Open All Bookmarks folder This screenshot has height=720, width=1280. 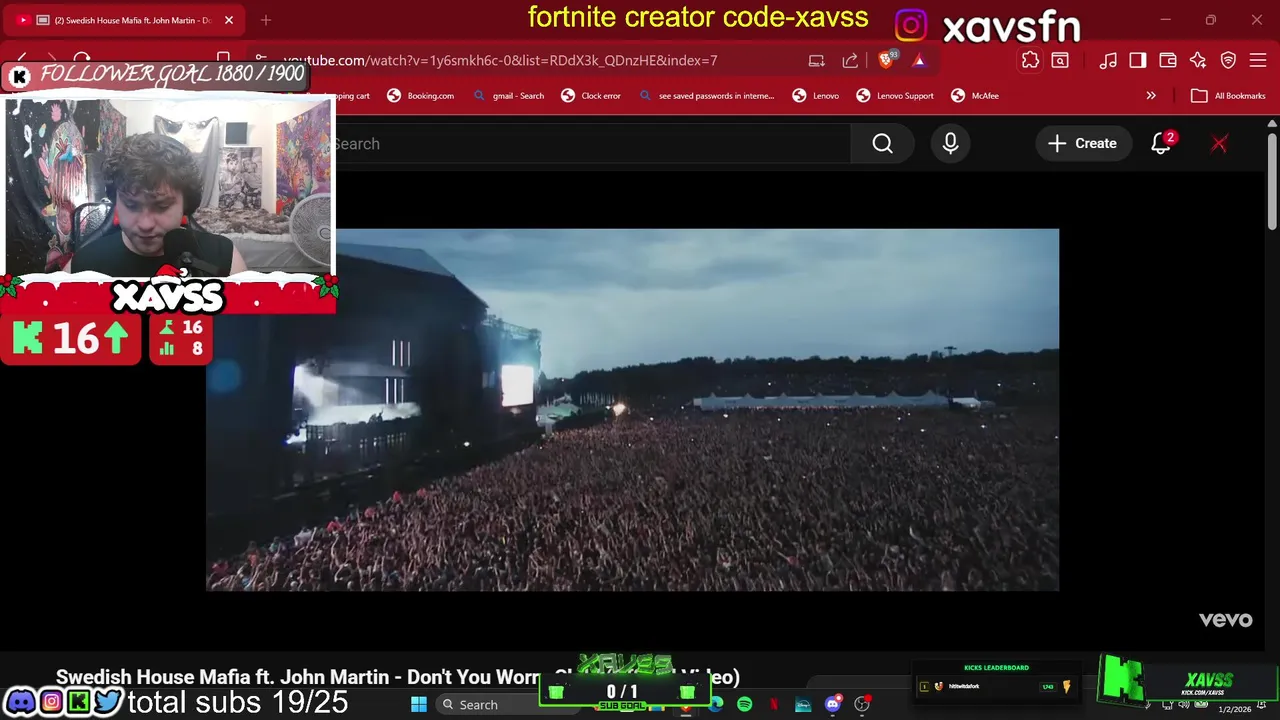pyautogui.click(x=1229, y=96)
